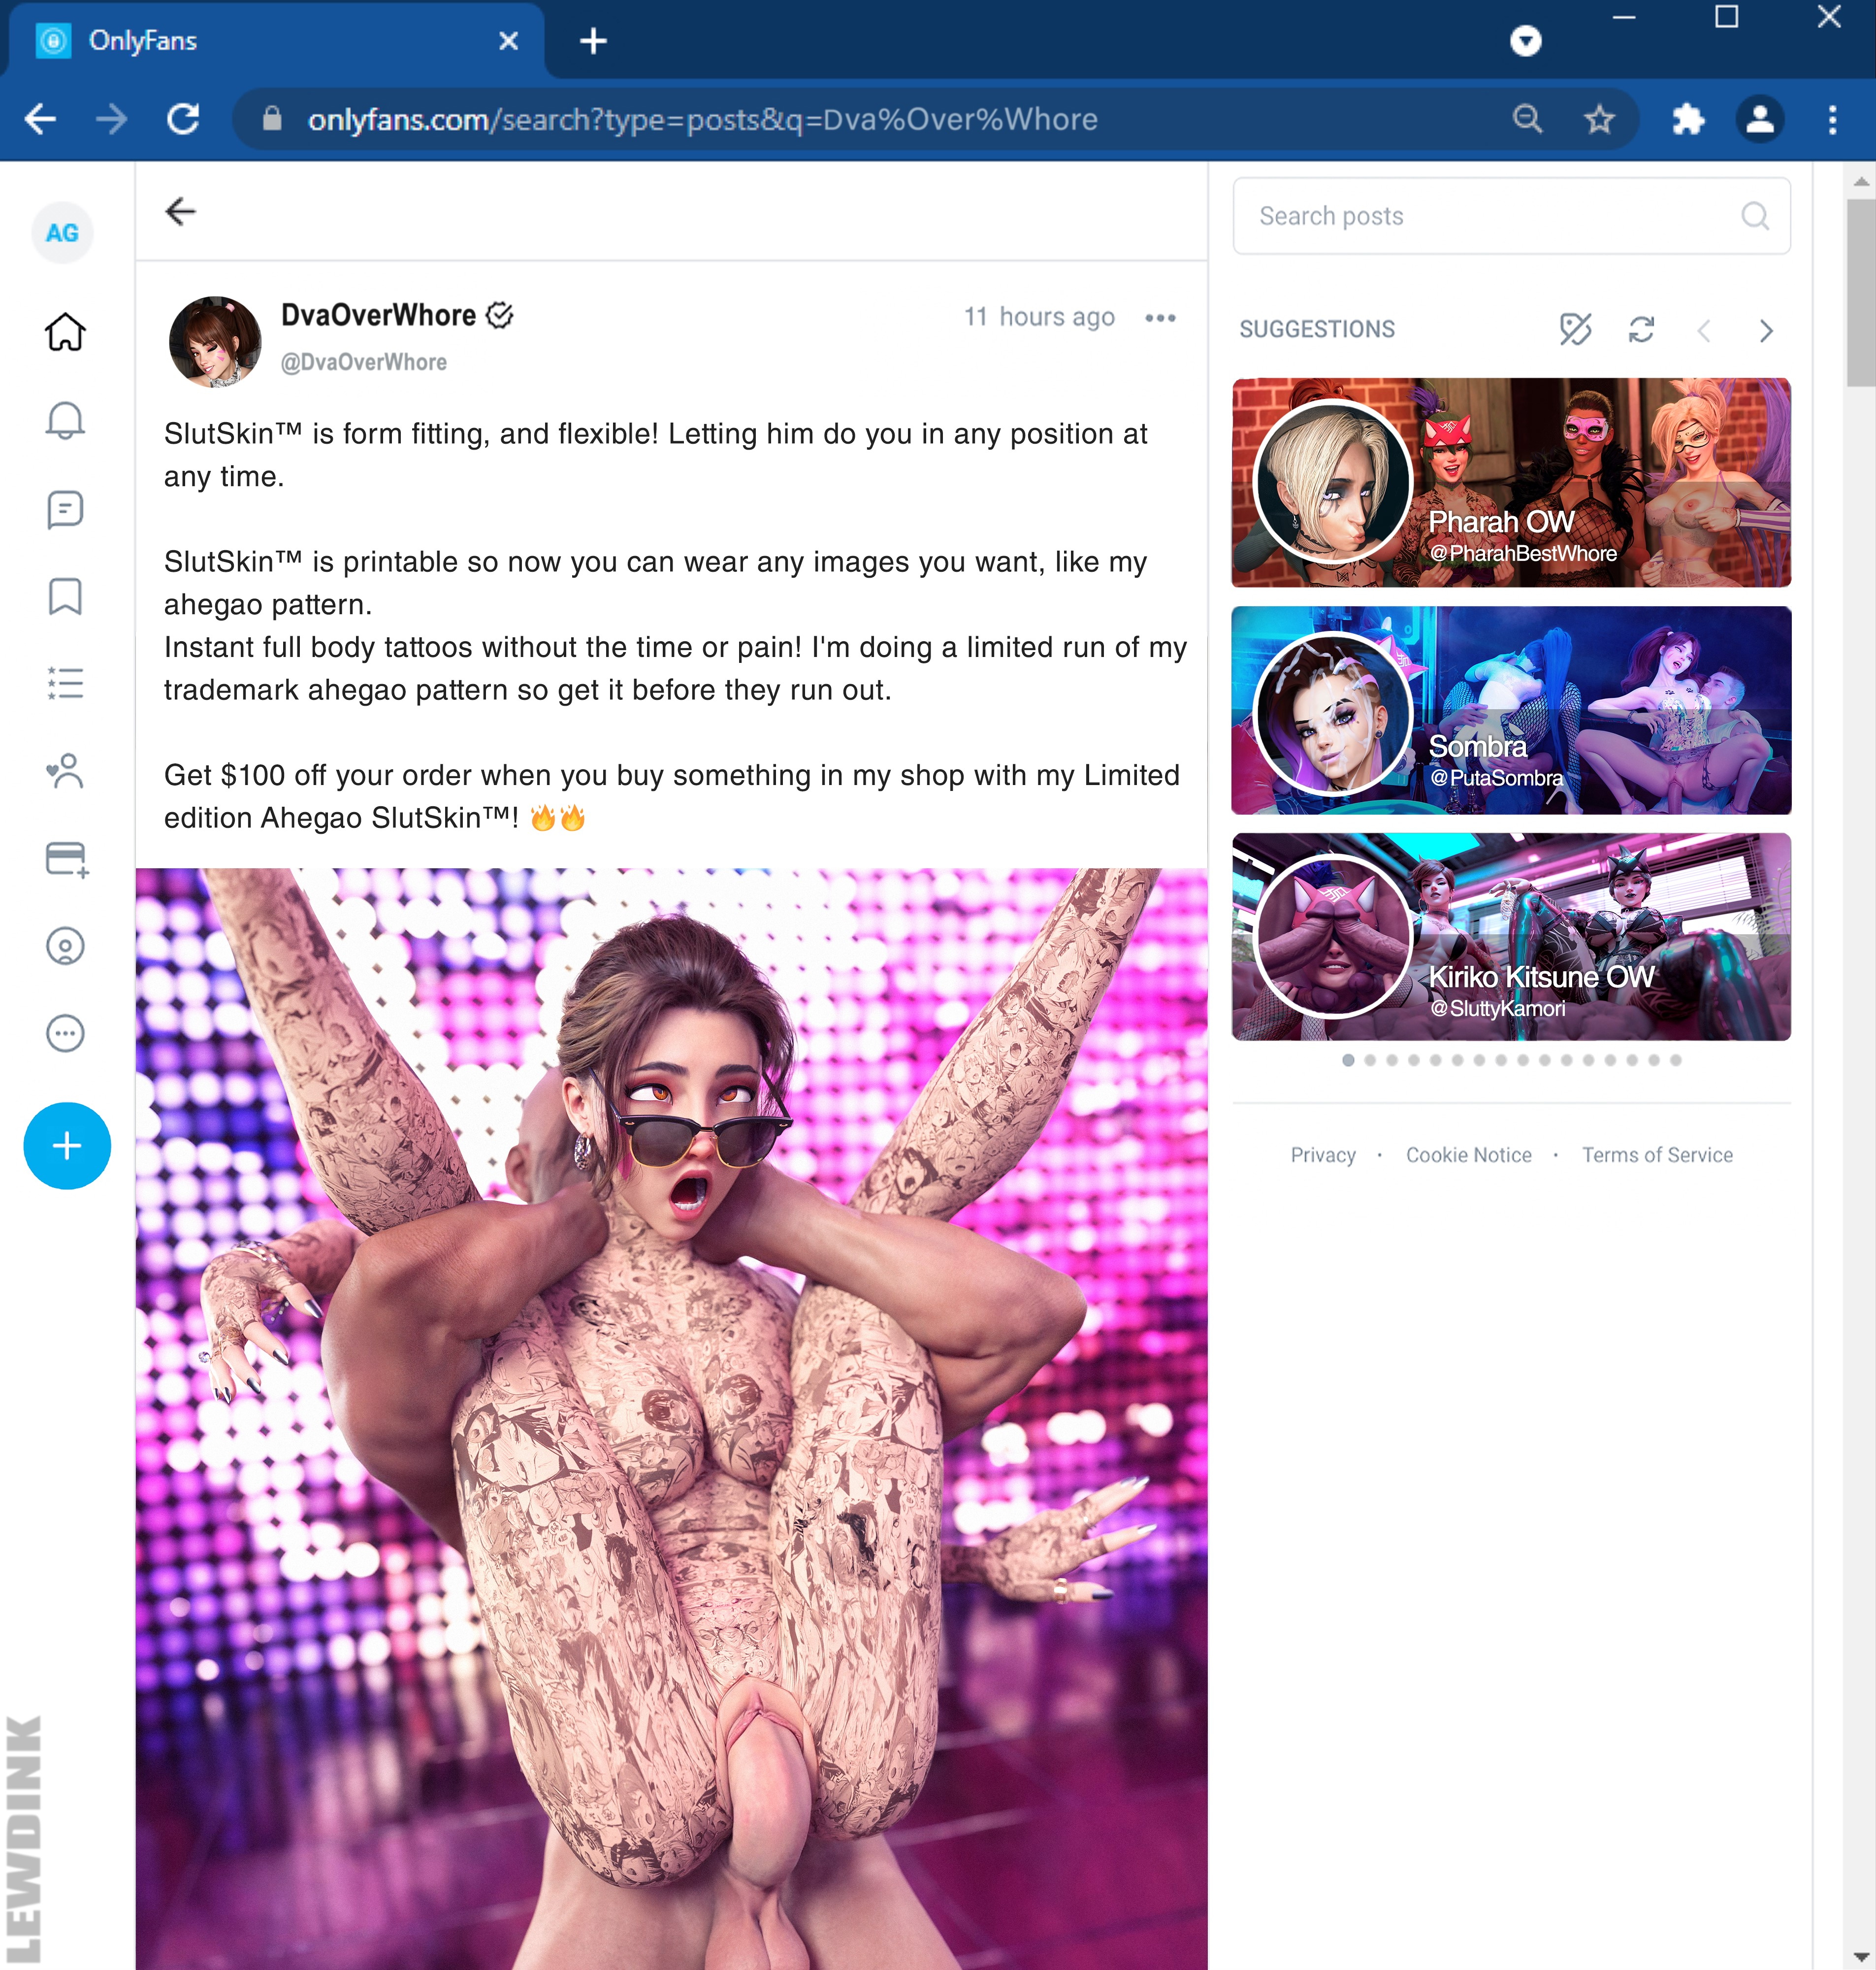Click the verified badge beside DvaOverWhore
The width and height of the screenshot is (1876, 1970).
click(499, 315)
